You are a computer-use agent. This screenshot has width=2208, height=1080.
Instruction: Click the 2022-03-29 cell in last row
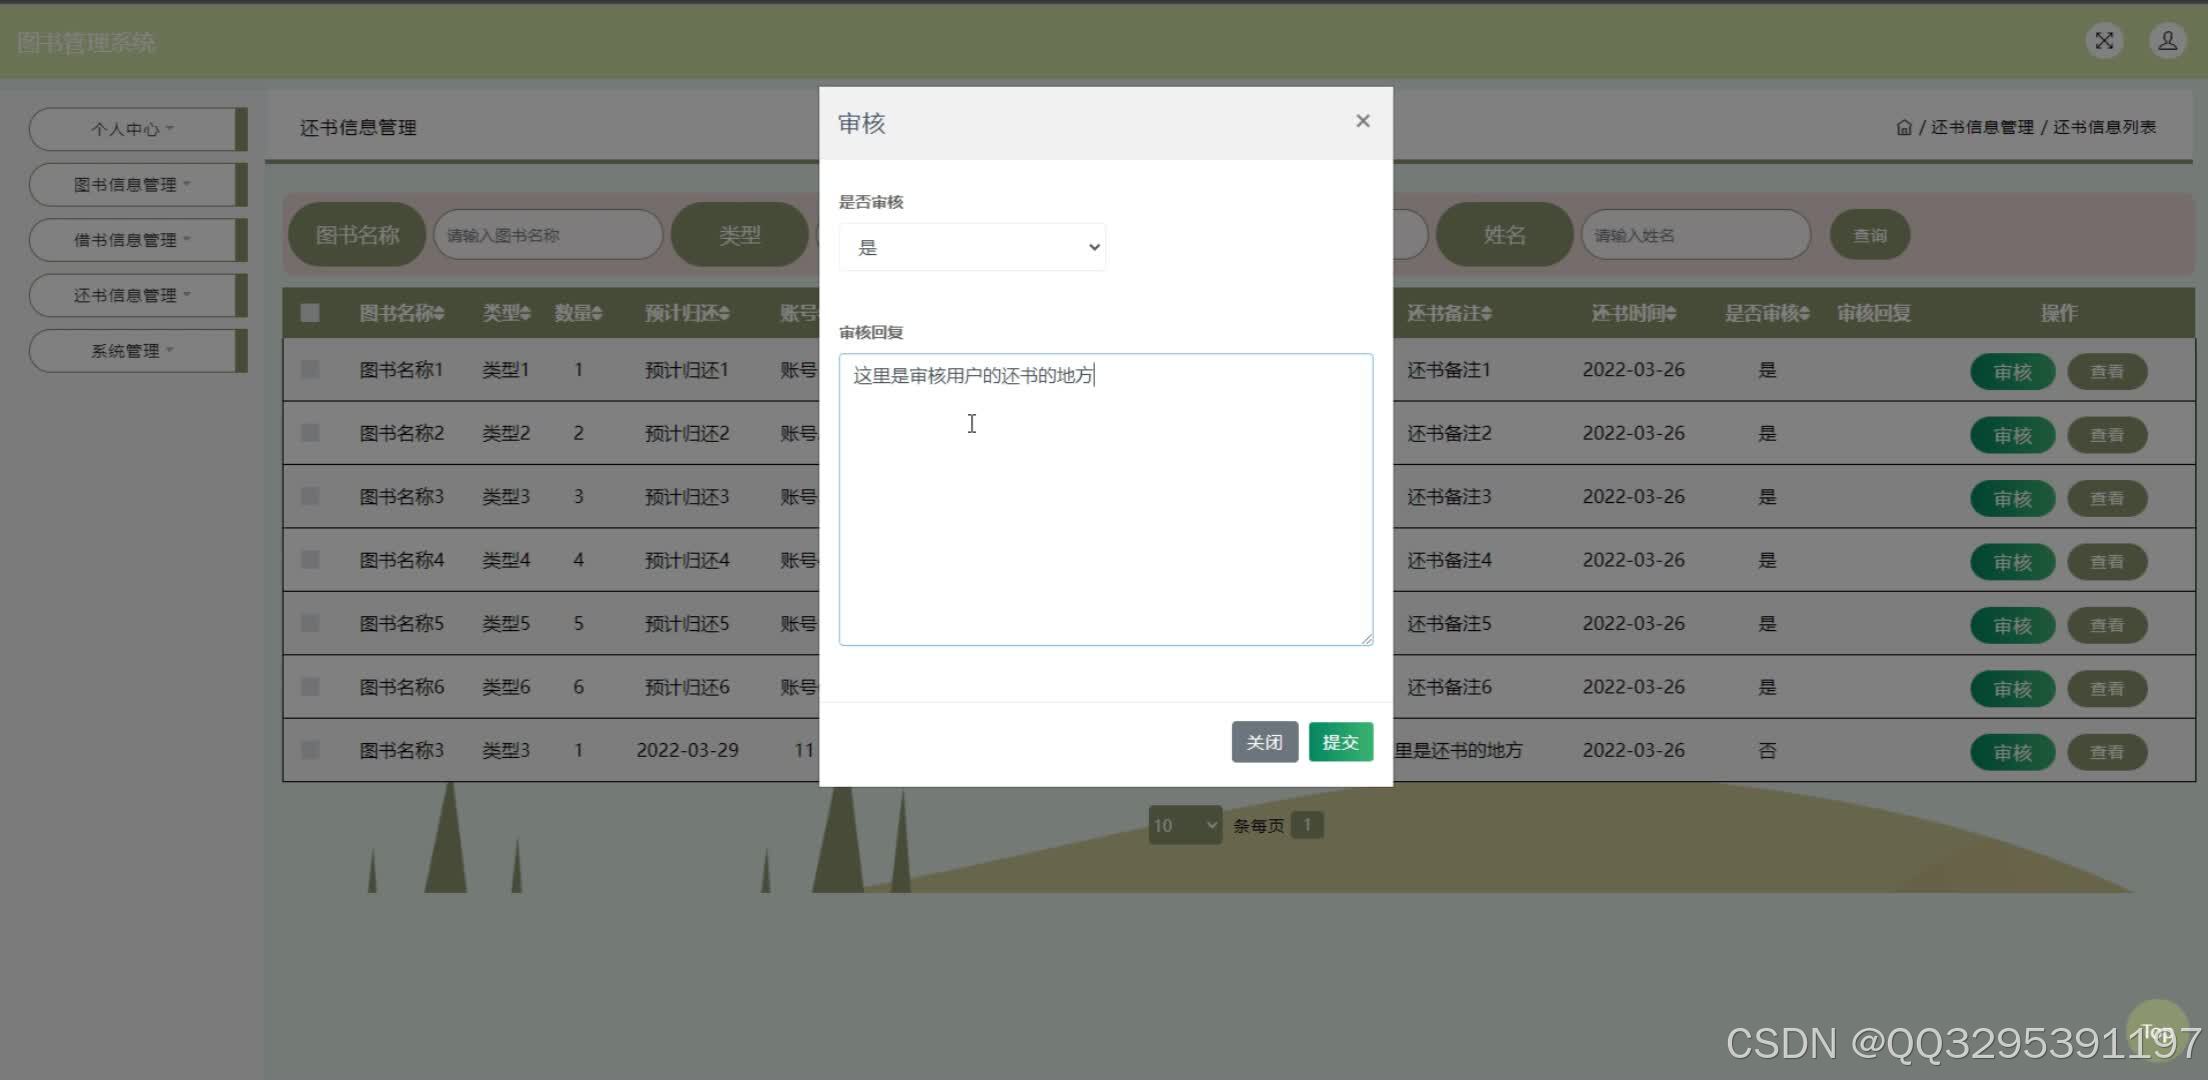tap(687, 750)
